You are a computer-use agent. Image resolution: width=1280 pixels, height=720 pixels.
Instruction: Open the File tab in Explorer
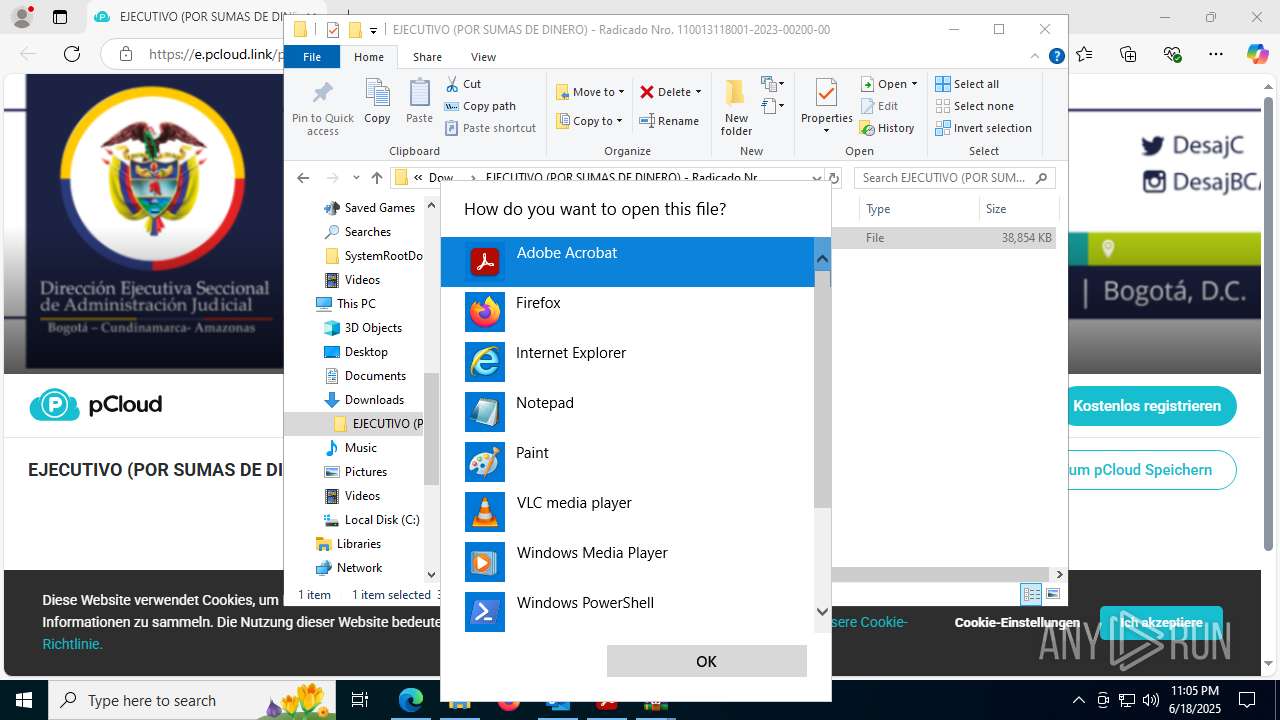(312, 57)
